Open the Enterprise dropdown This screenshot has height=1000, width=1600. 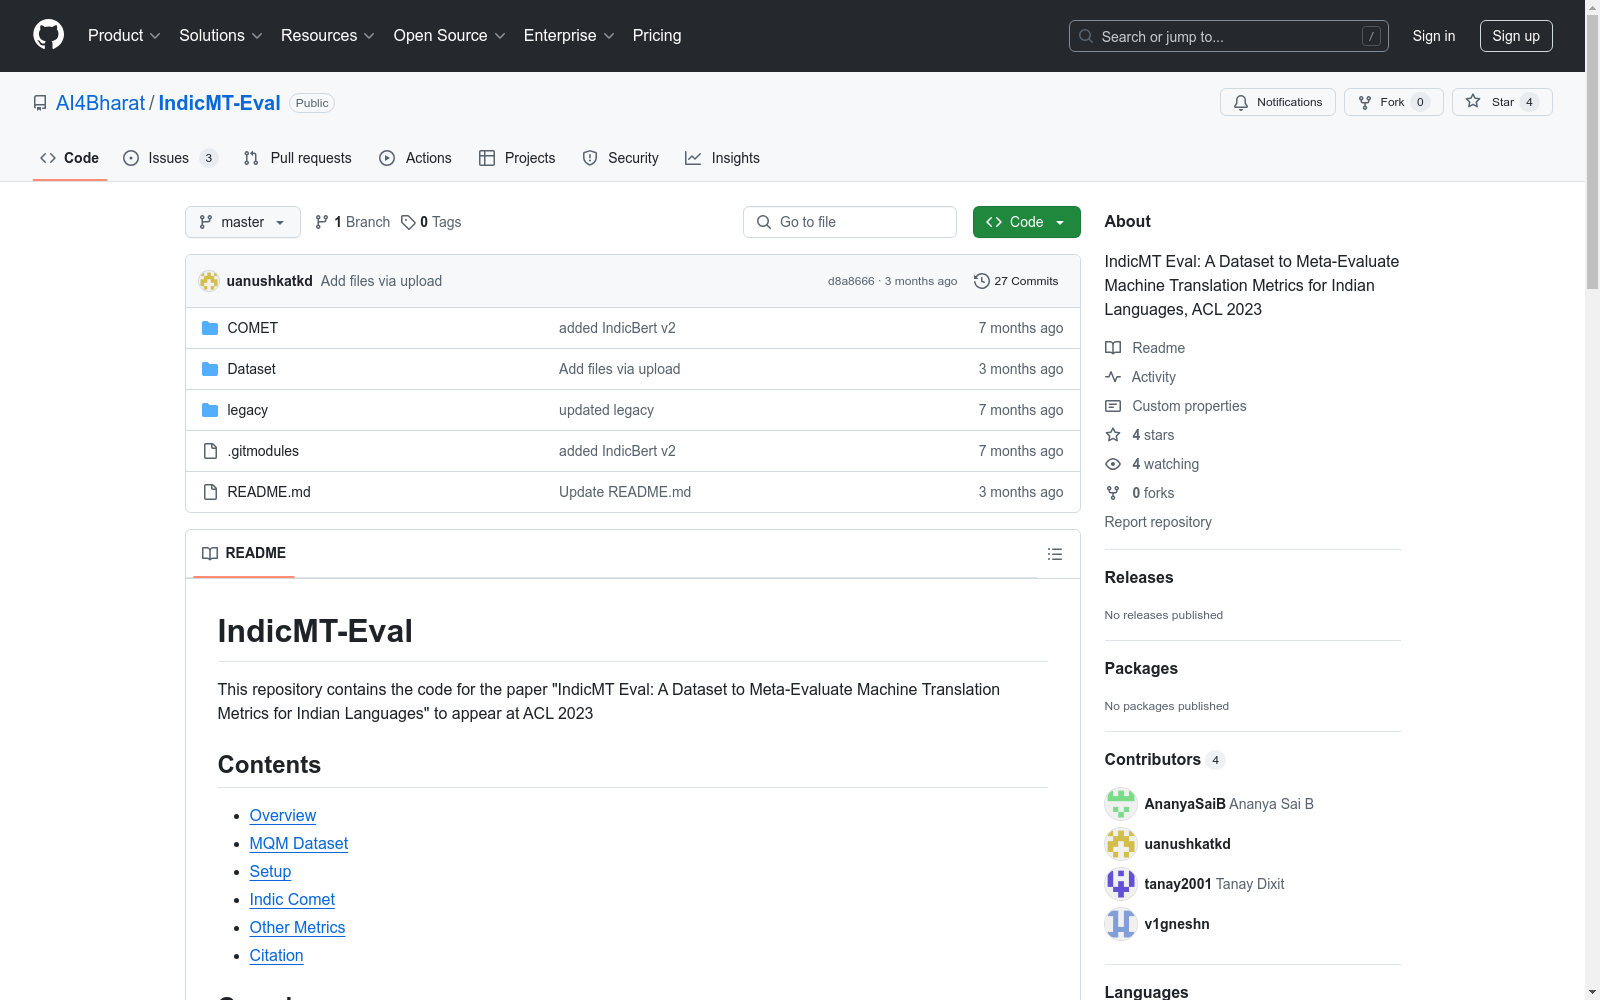569,36
